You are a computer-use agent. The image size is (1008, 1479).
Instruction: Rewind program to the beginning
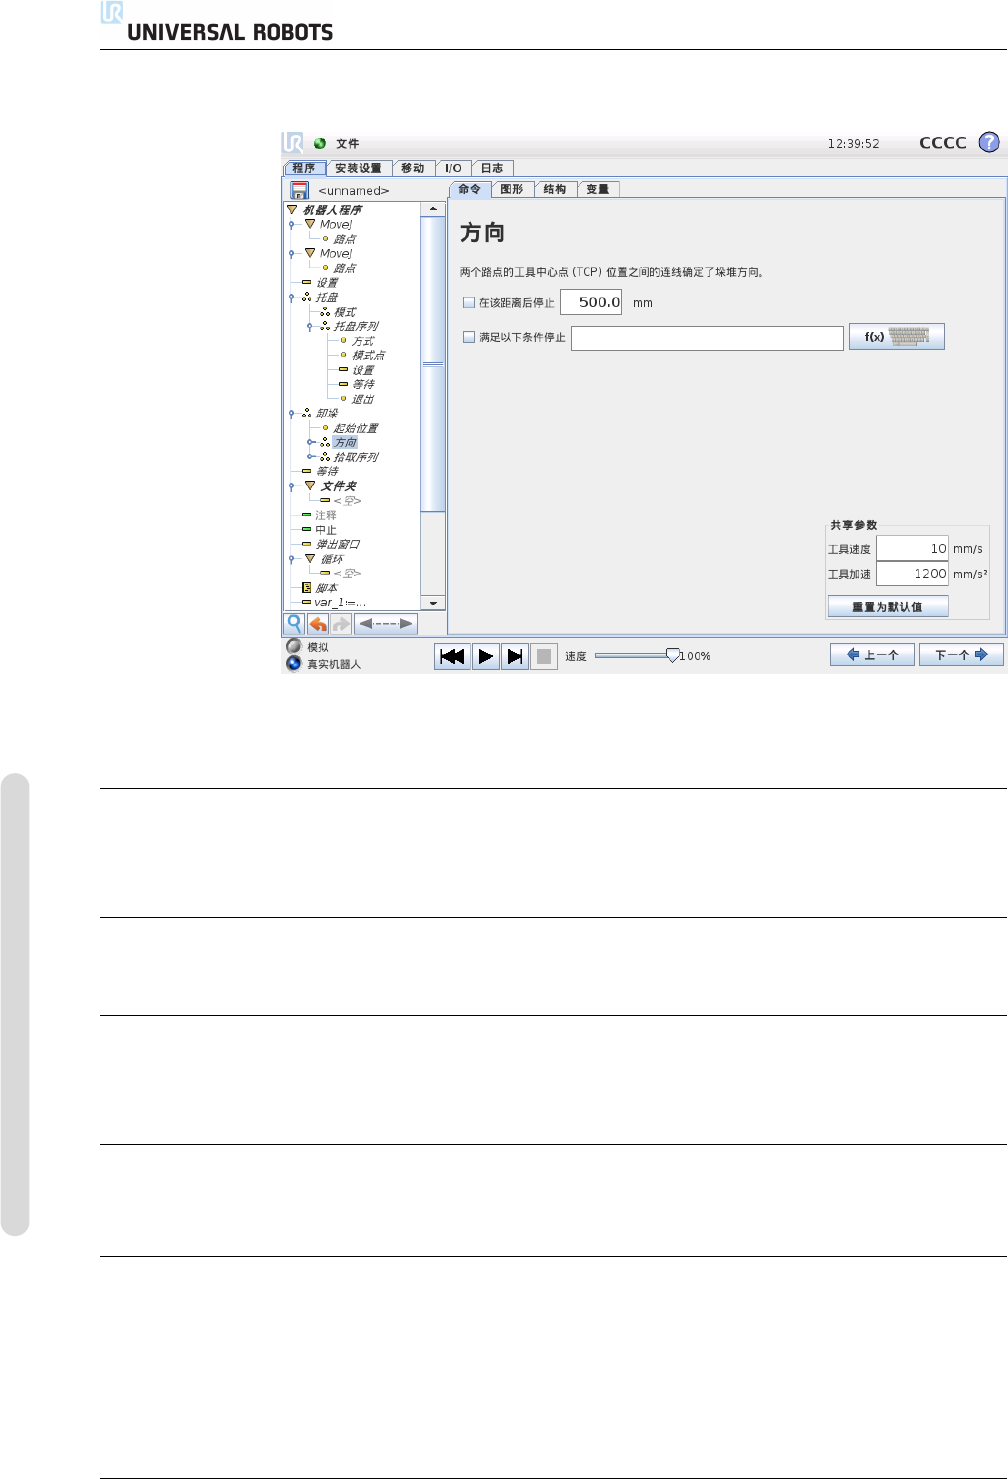pyautogui.click(x=452, y=656)
